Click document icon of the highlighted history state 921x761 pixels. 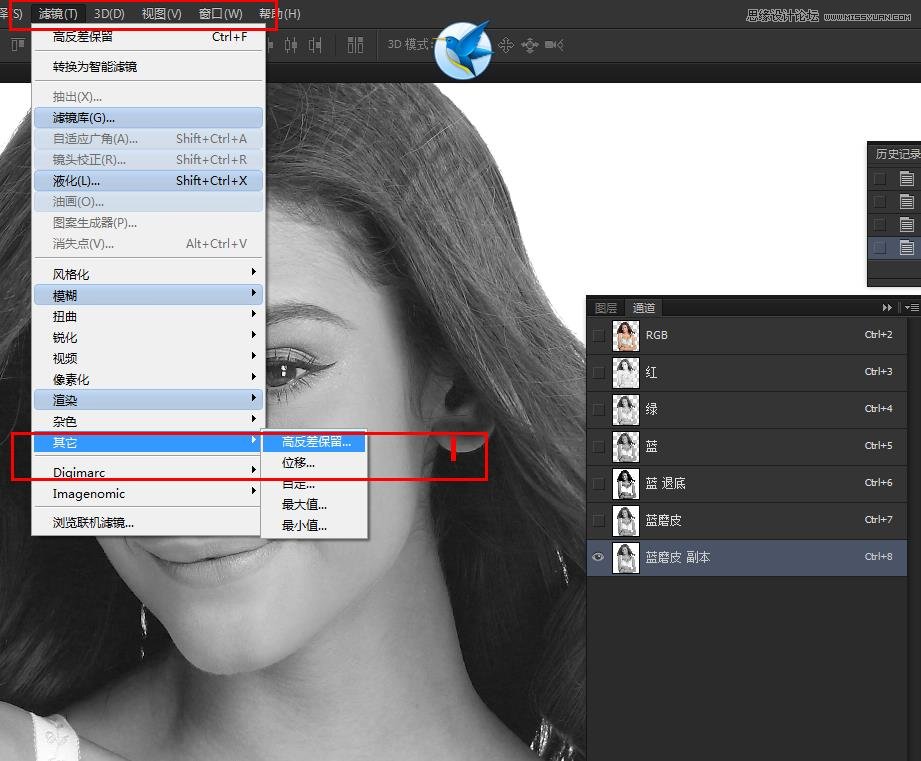[907, 248]
